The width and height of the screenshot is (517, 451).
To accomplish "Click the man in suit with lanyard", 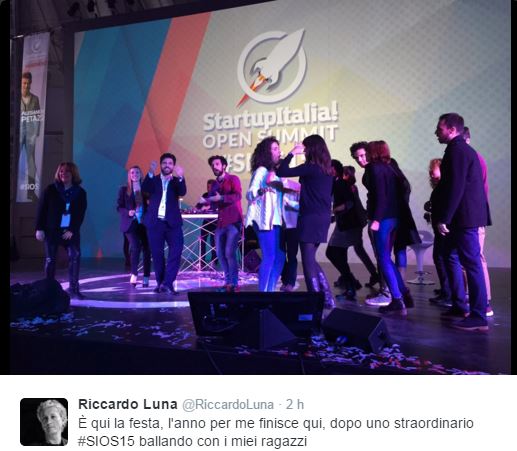I will click(x=164, y=224).
